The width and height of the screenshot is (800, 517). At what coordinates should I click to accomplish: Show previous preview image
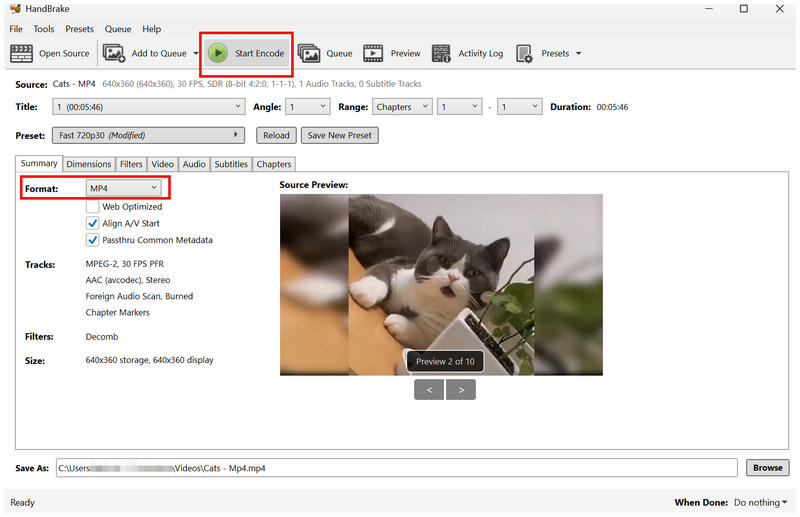point(429,389)
